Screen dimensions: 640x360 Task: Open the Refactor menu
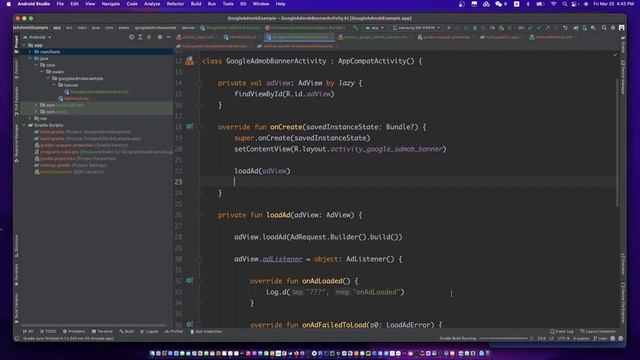click(x=176, y=4)
